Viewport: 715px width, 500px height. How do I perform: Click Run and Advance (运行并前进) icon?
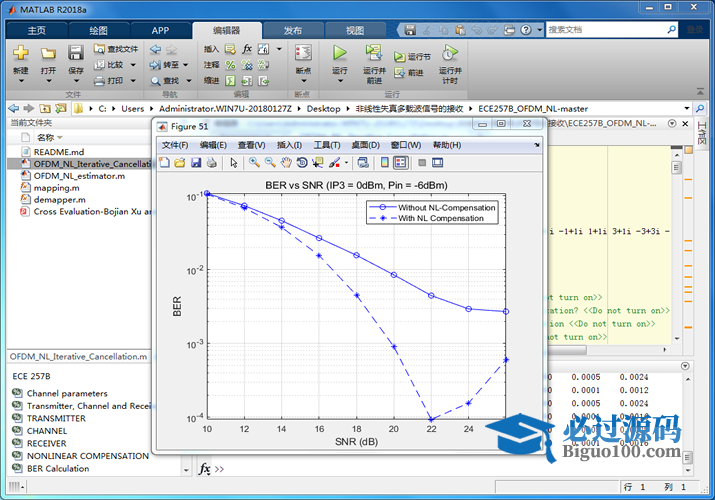point(374,52)
